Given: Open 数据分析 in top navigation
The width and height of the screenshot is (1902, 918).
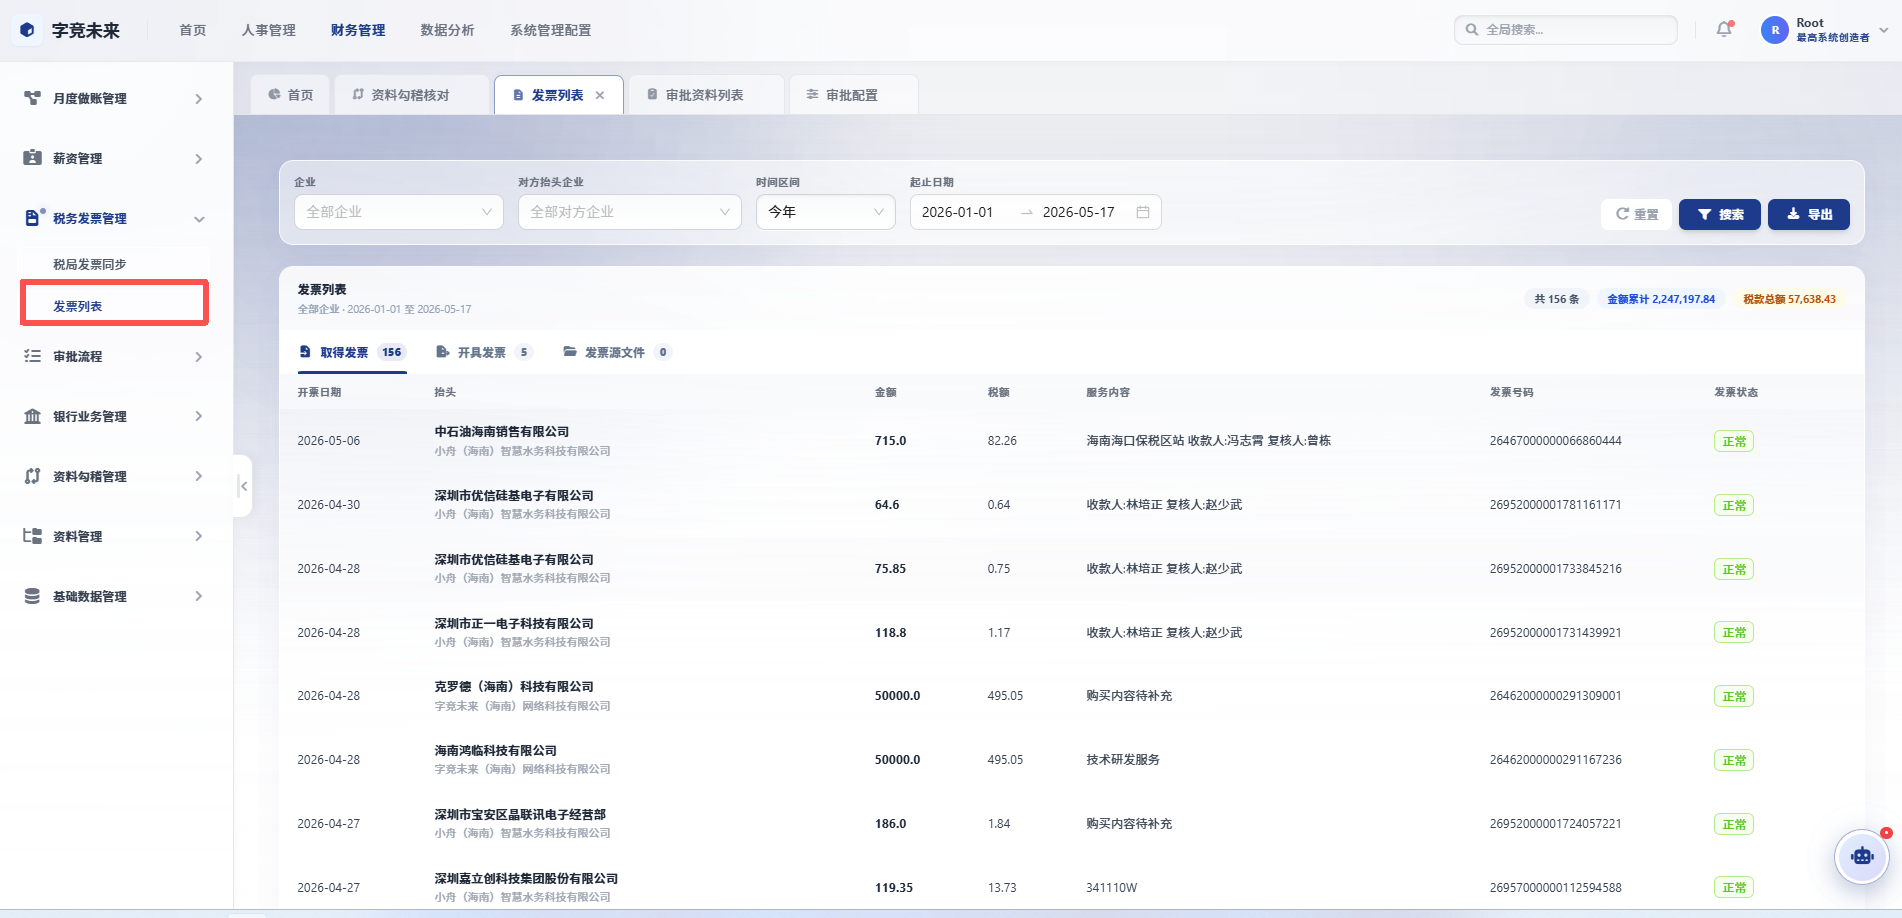Looking at the screenshot, I should [x=447, y=30].
